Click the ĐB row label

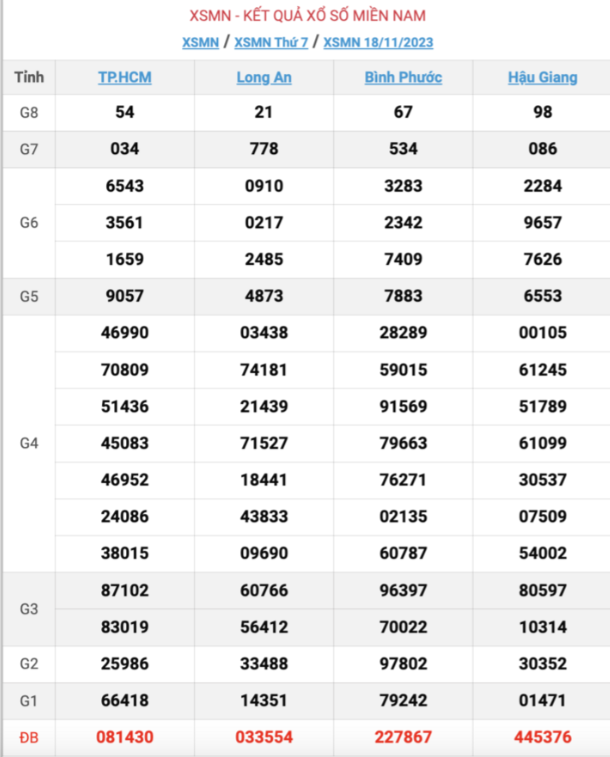point(29,737)
